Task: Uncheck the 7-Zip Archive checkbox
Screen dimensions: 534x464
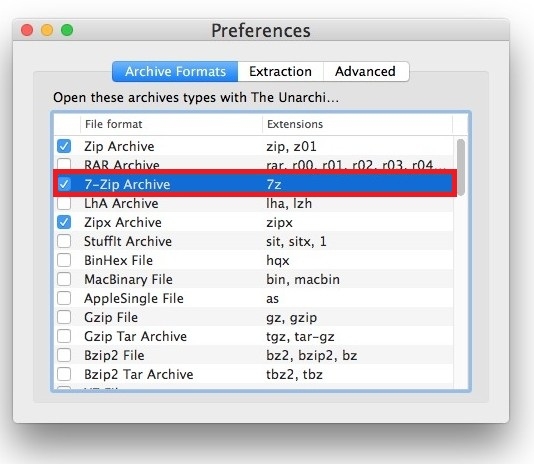Action: tap(64, 184)
